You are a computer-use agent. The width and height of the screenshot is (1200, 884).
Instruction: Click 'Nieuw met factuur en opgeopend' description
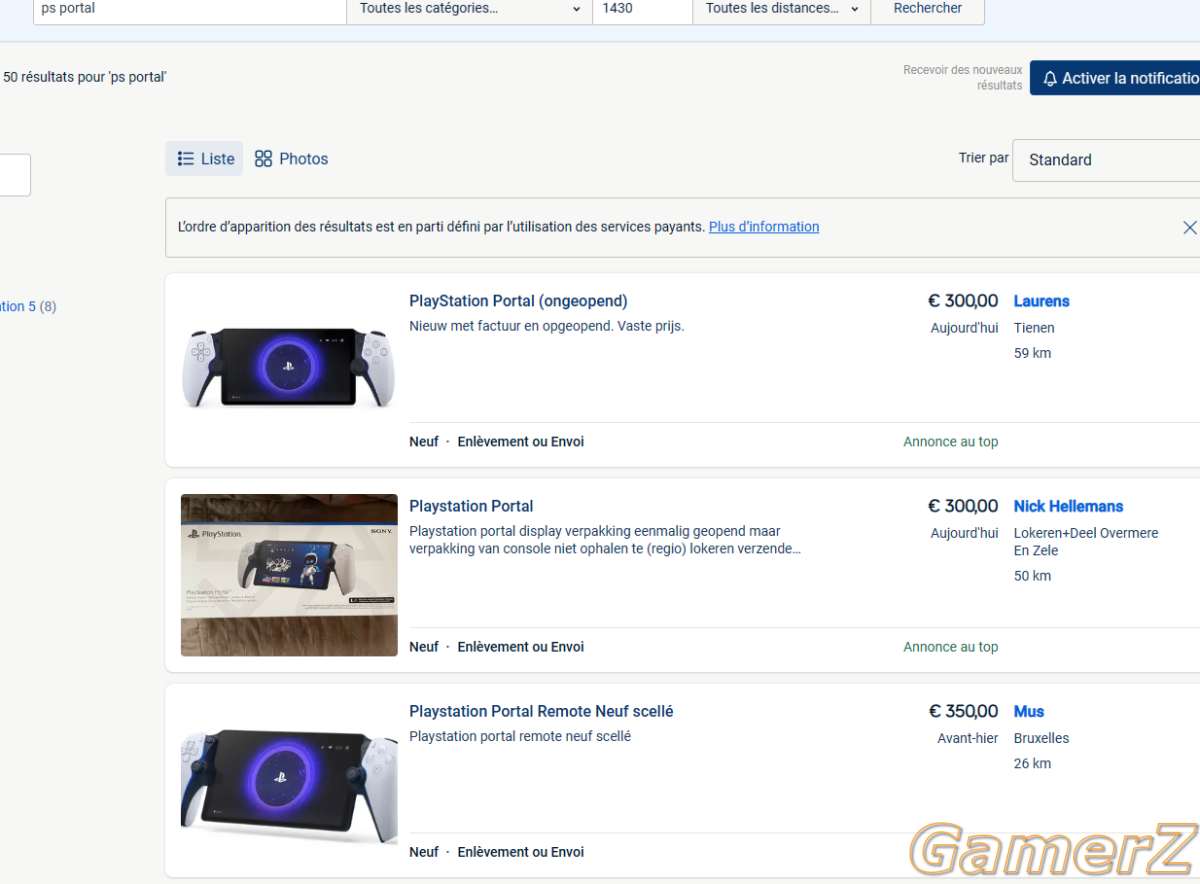[x=546, y=326]
